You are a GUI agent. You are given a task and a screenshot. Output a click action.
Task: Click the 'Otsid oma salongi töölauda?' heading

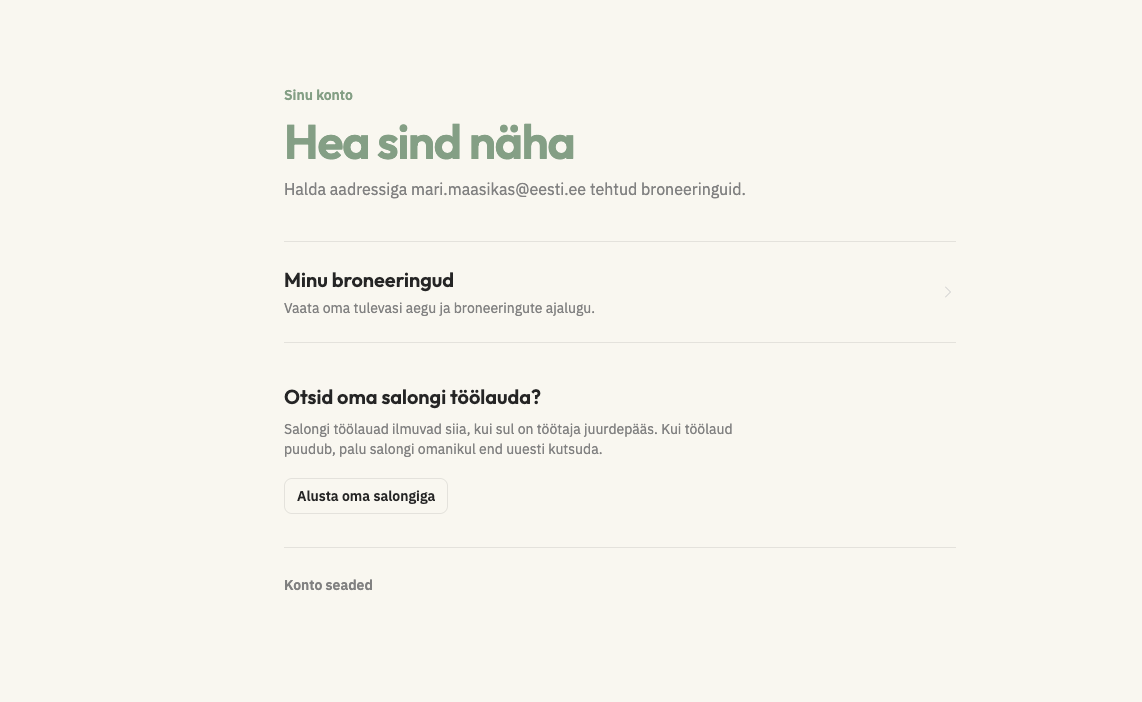click(412, 397)
